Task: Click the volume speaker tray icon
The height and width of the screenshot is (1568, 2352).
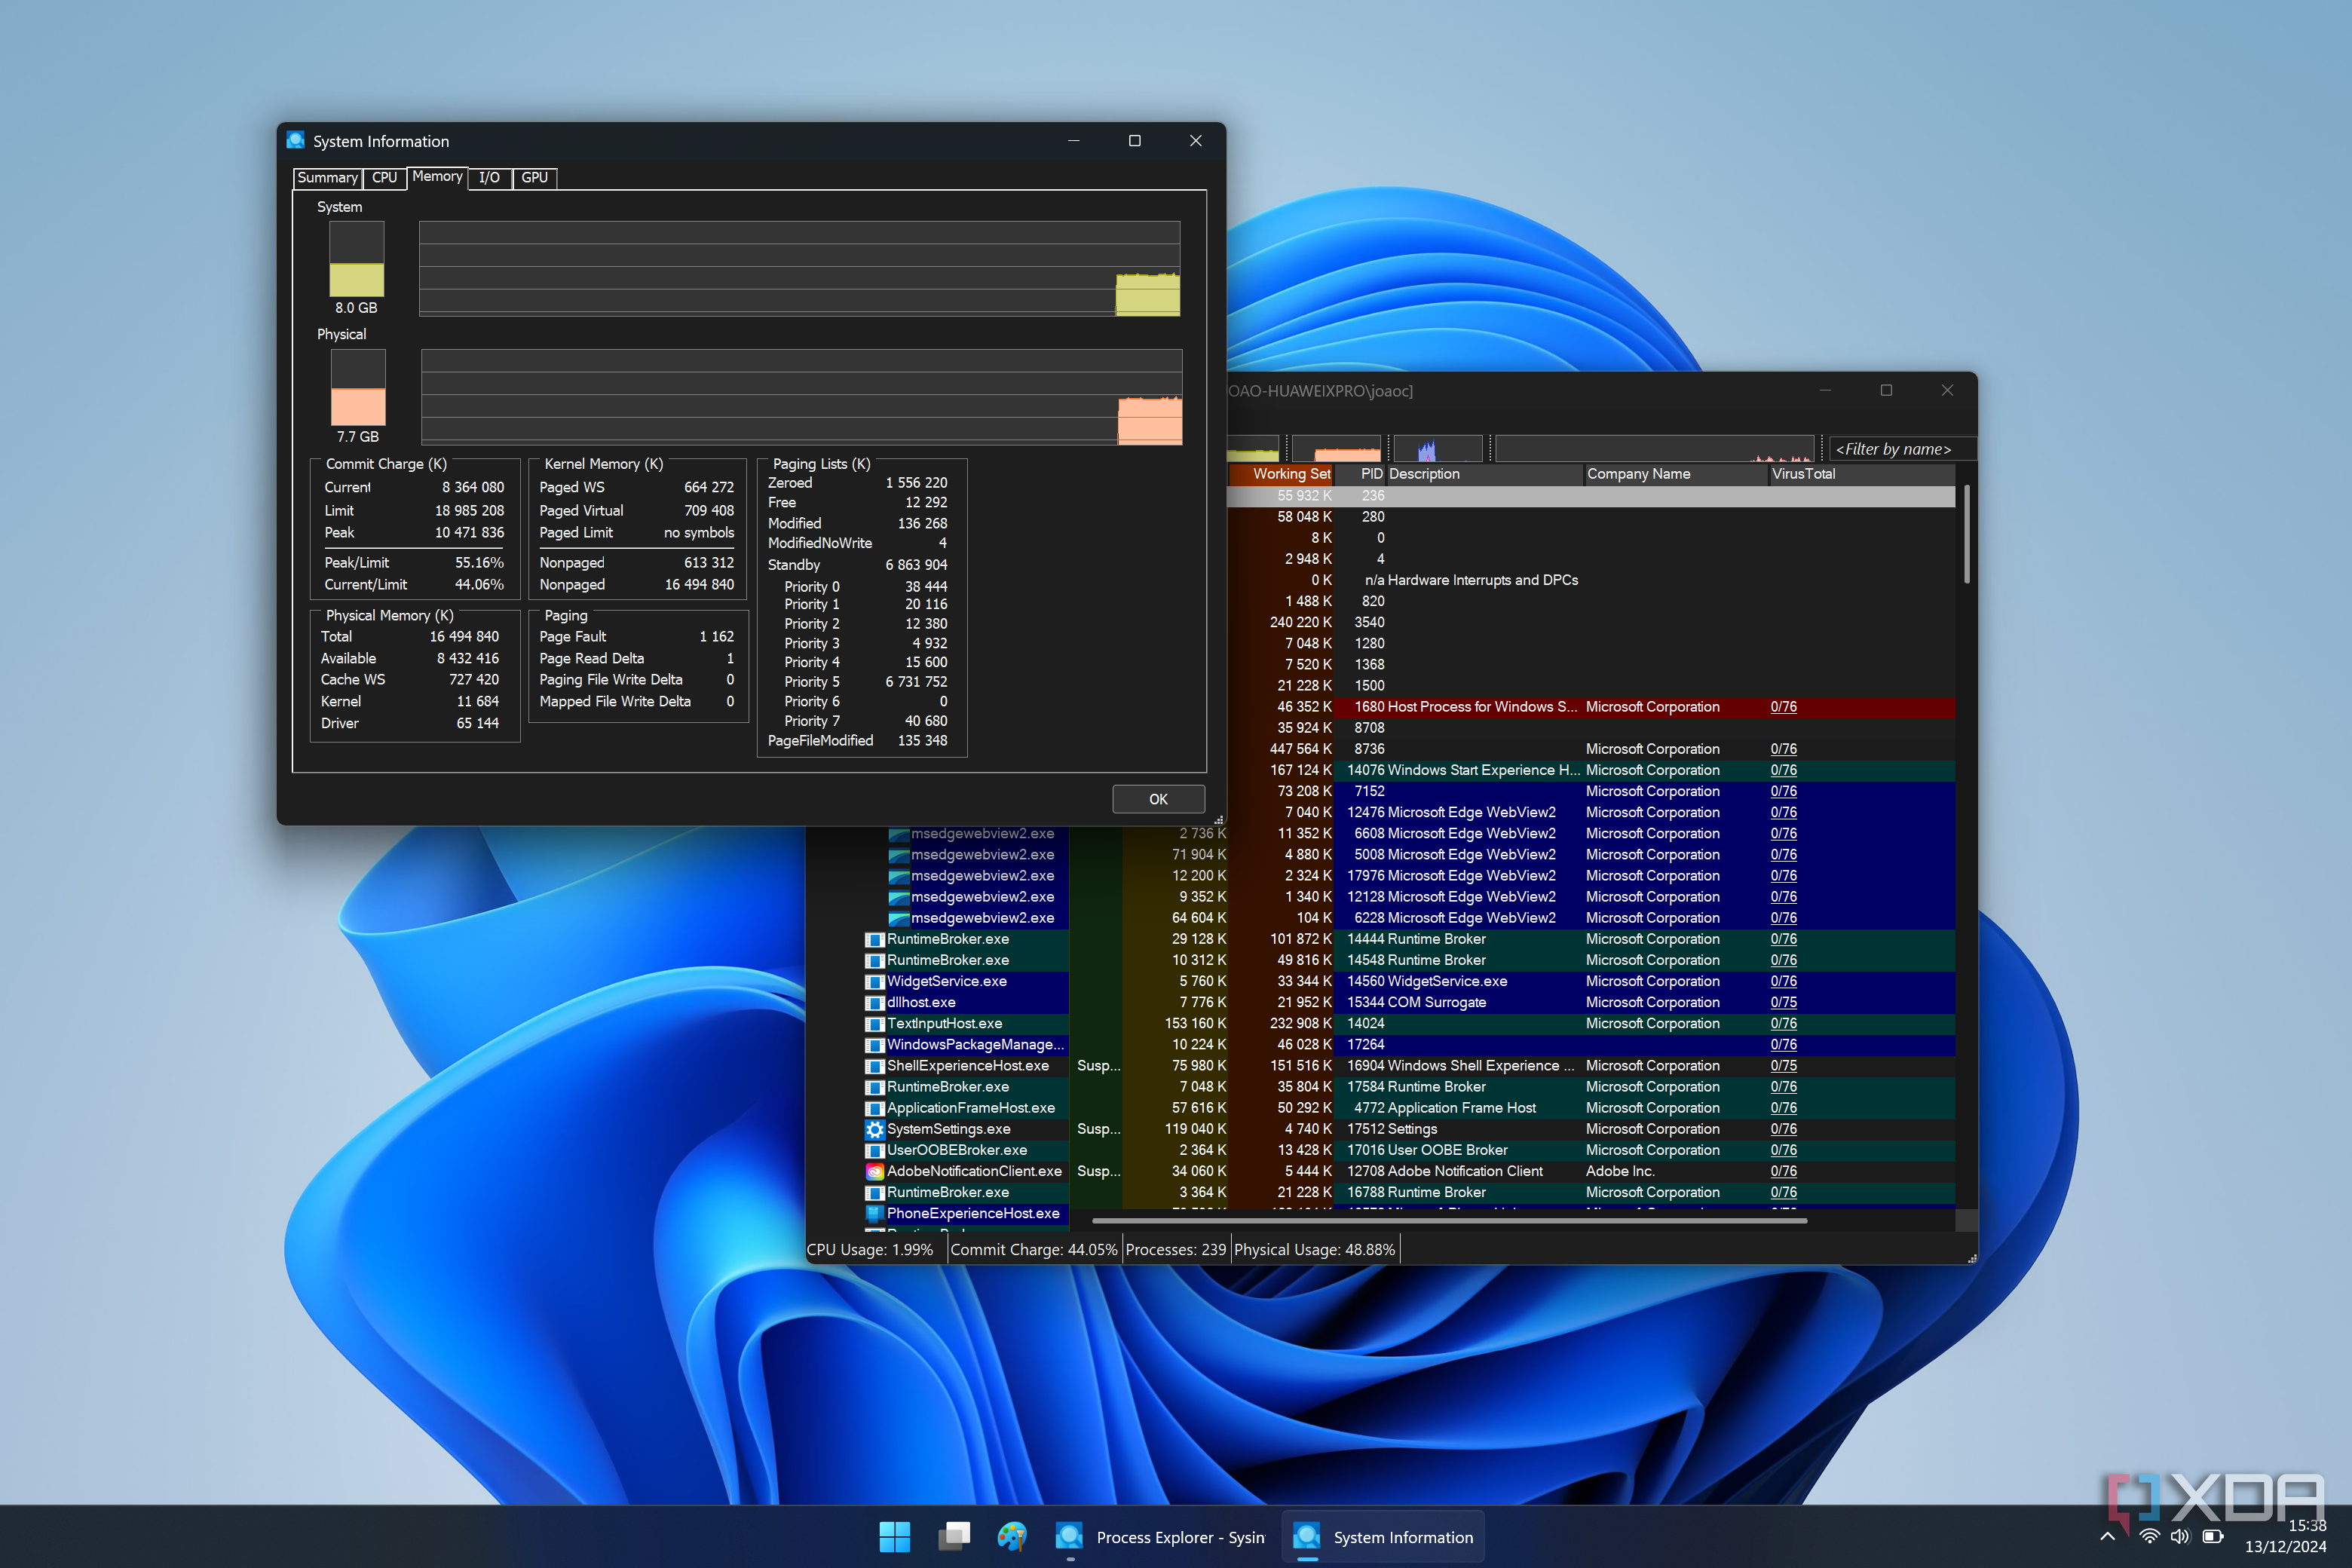Action: (2180, 1536)
